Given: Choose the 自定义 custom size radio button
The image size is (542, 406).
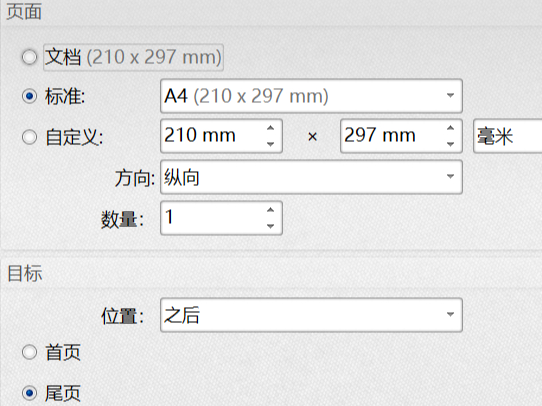Looking at the screenshot, I should tap(29, 137).
